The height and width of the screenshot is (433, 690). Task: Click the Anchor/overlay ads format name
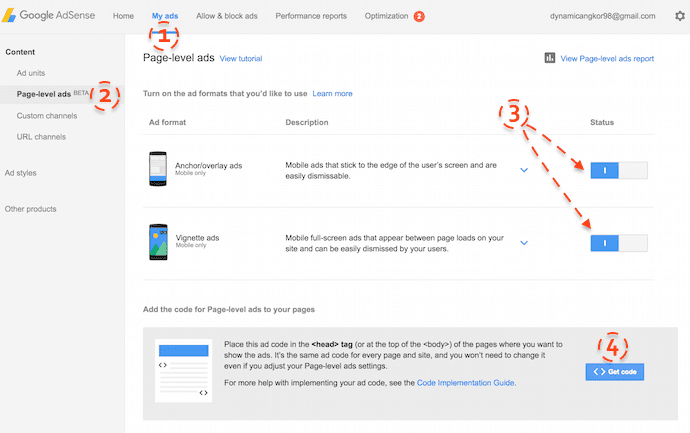tap(209, 166)
